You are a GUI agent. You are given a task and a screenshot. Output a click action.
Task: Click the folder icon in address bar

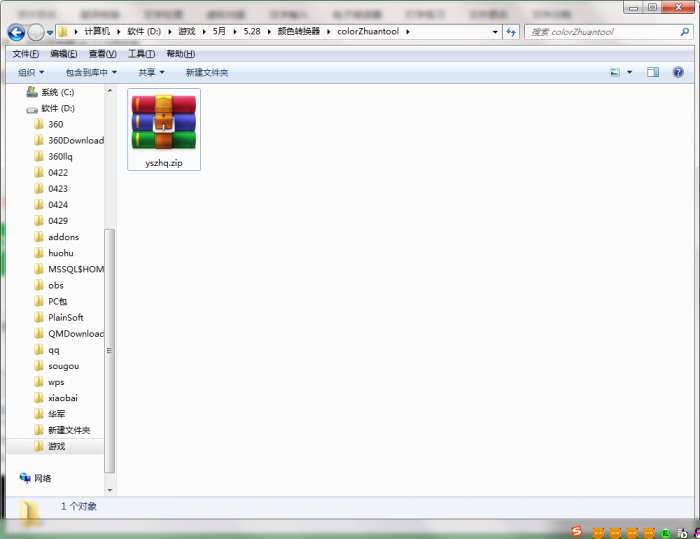[x=63, y=32]
